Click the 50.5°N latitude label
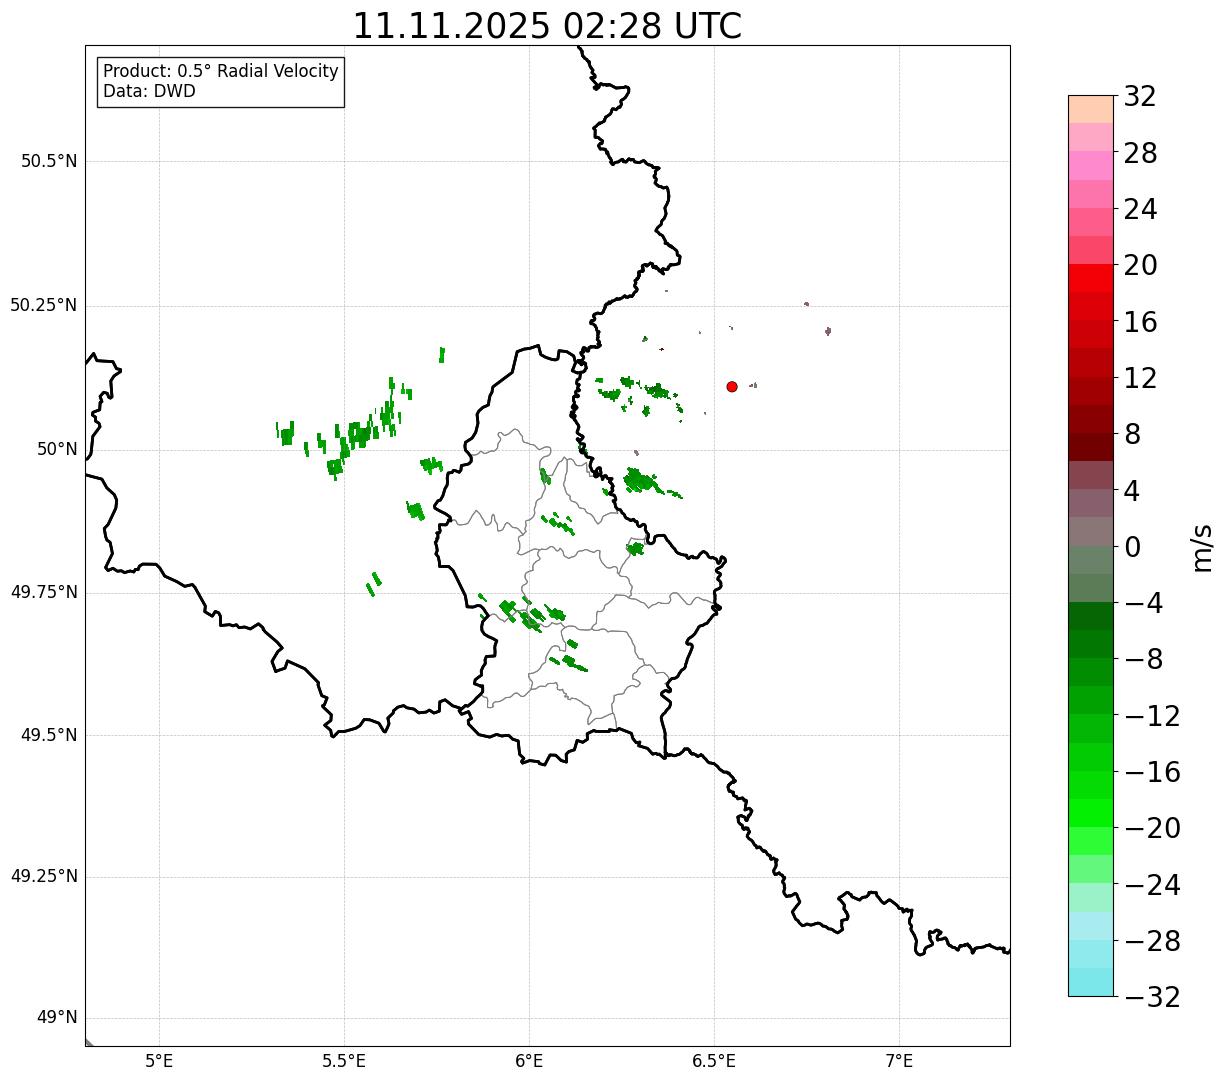 [49, 162]
